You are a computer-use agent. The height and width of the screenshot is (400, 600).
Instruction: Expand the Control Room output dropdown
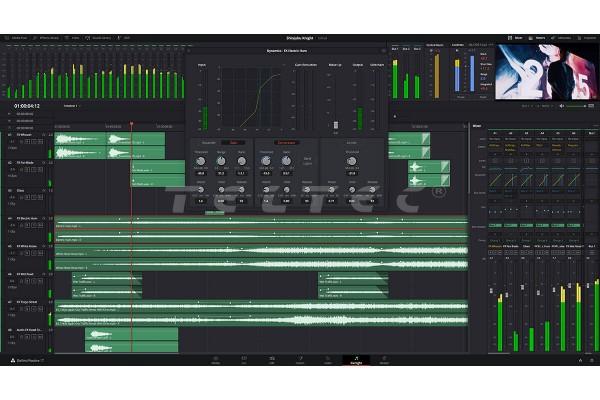(436, 46)
